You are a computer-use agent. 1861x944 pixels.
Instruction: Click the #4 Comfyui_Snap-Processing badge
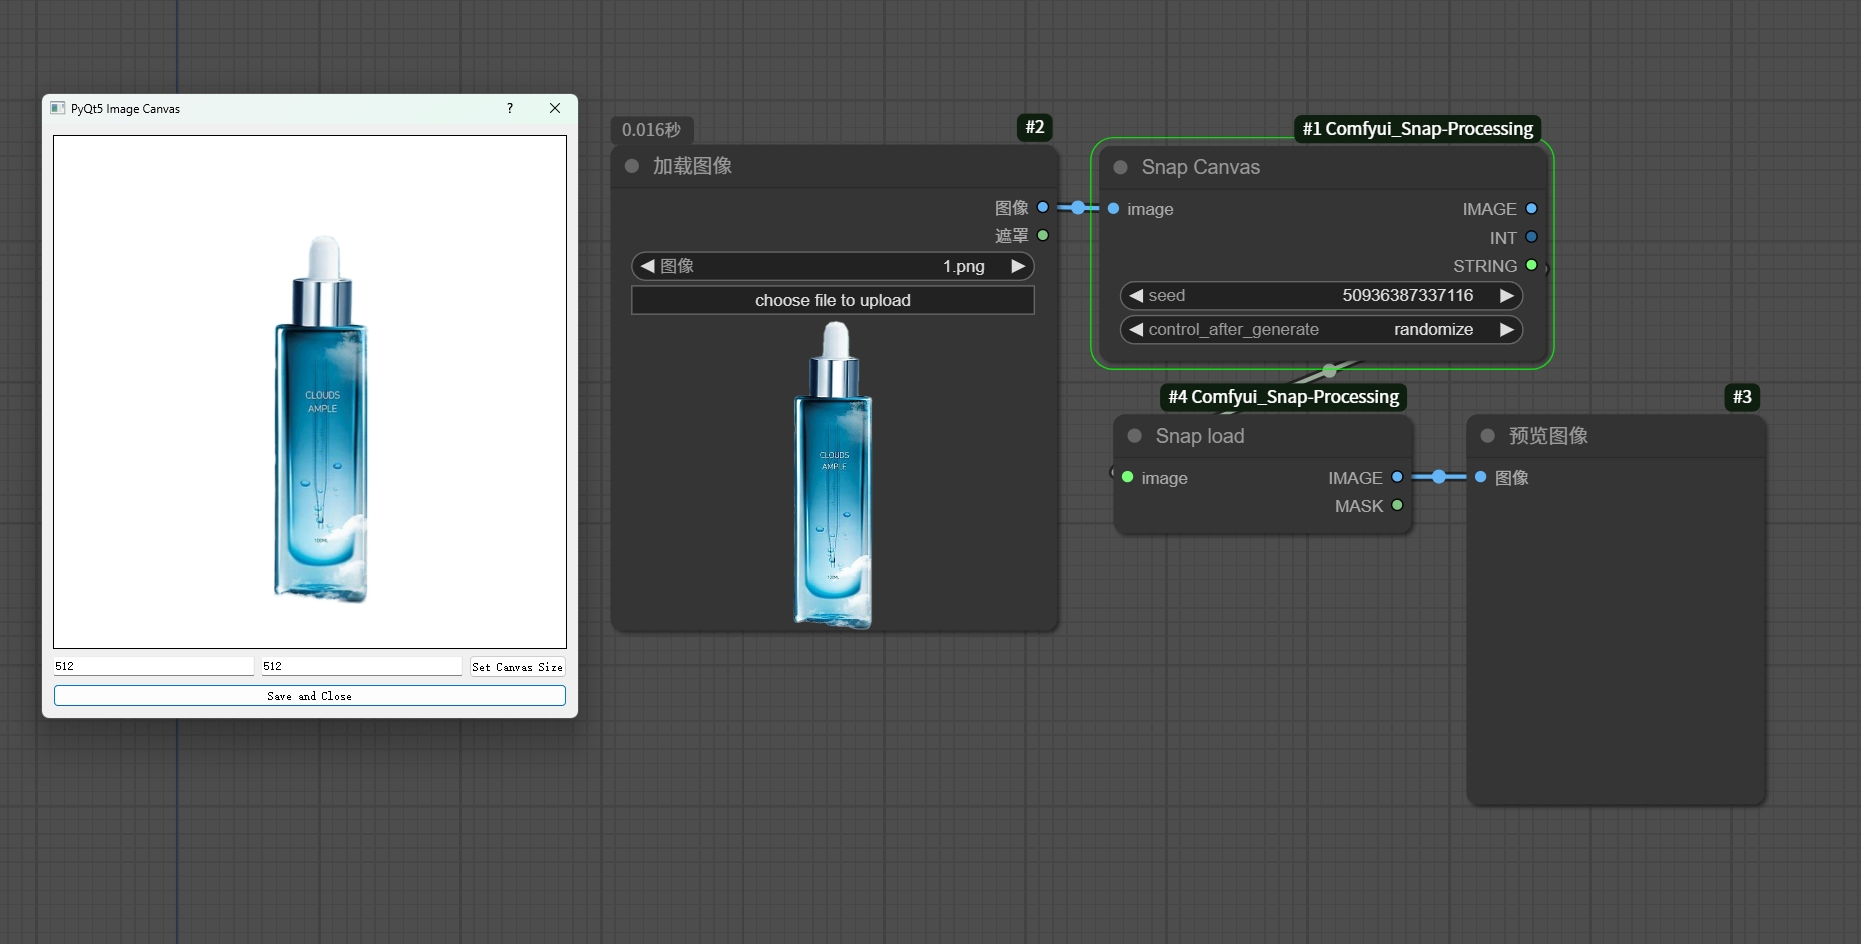click(1283, 397)
